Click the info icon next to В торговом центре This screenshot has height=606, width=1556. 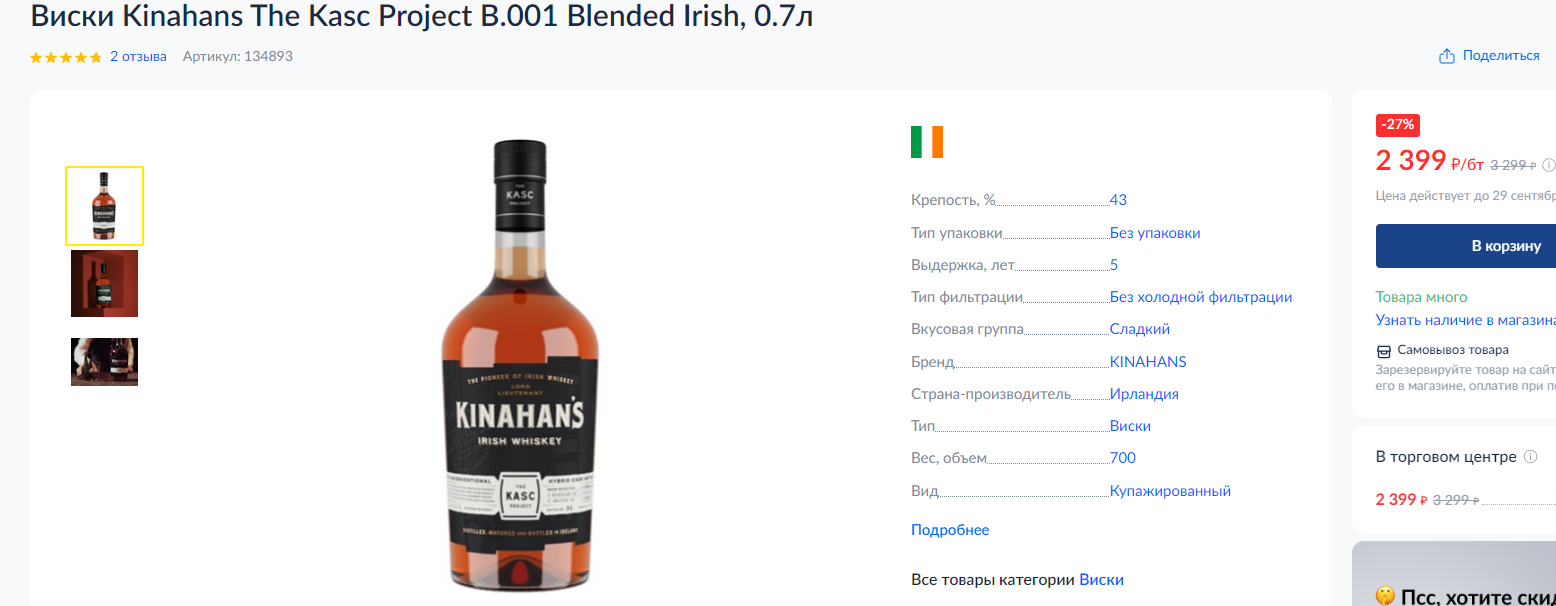(1530, 457)
